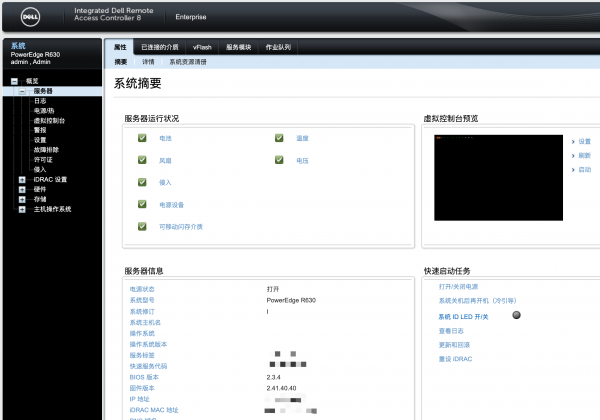Click the 固件版本 info label
Image resolution: width=600 pixels, height=420 pixels.
tap(142, 388)
